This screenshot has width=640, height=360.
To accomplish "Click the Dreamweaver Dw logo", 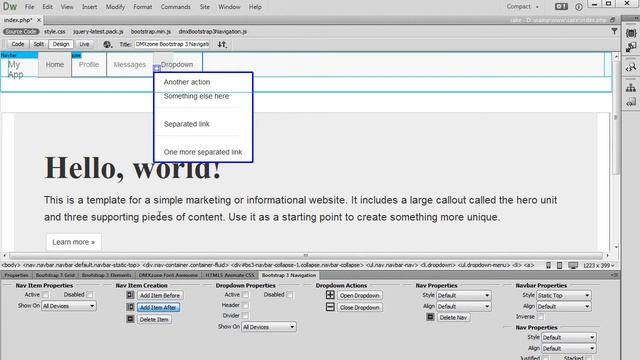I will 10,7.
